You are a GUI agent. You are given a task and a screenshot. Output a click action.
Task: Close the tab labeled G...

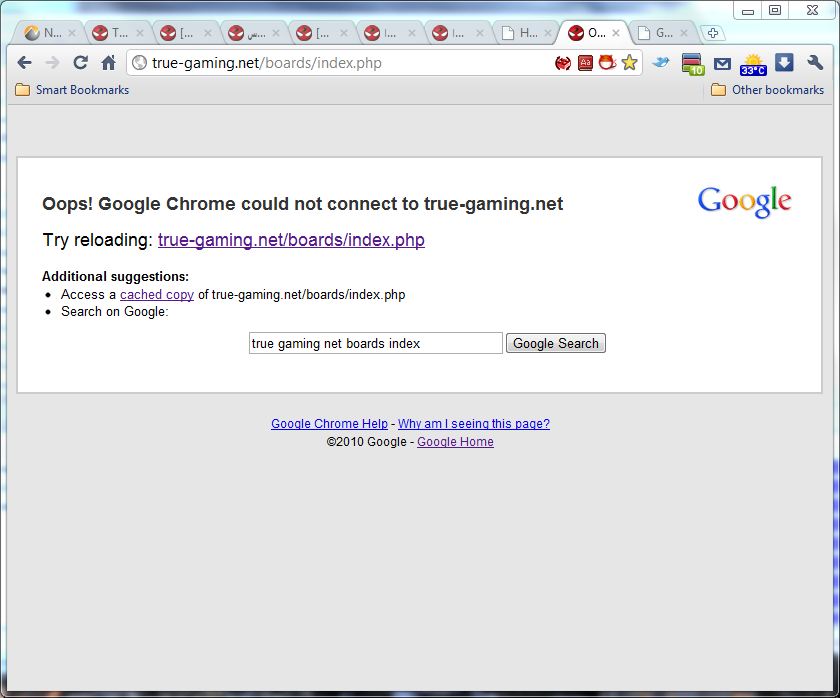click(684, 33)
